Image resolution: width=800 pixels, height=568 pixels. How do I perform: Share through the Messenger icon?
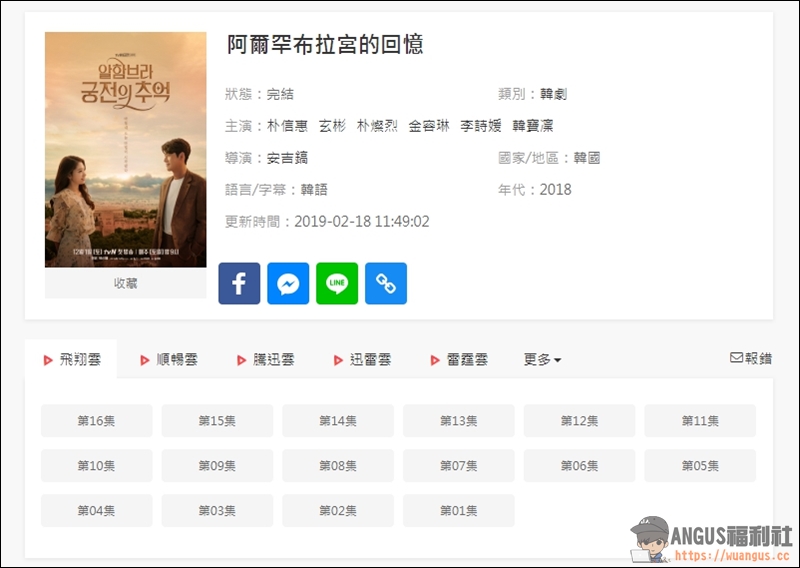288,283
